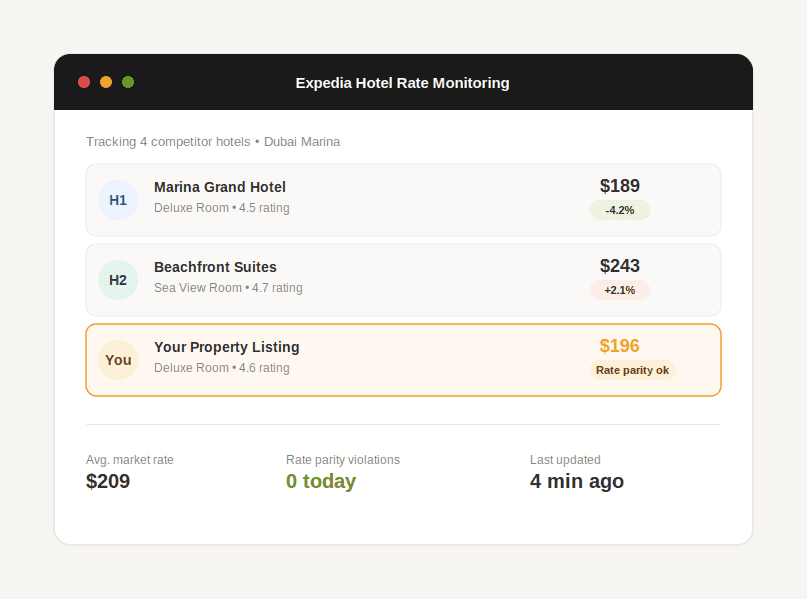Click the $243 rate
The image size is (807, 599).
point(620,266)
